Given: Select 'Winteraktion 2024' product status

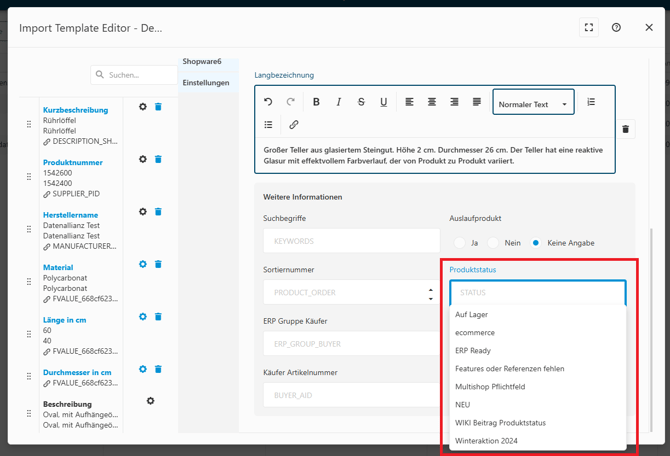Looking at the screenshot, I should (486, 441).
